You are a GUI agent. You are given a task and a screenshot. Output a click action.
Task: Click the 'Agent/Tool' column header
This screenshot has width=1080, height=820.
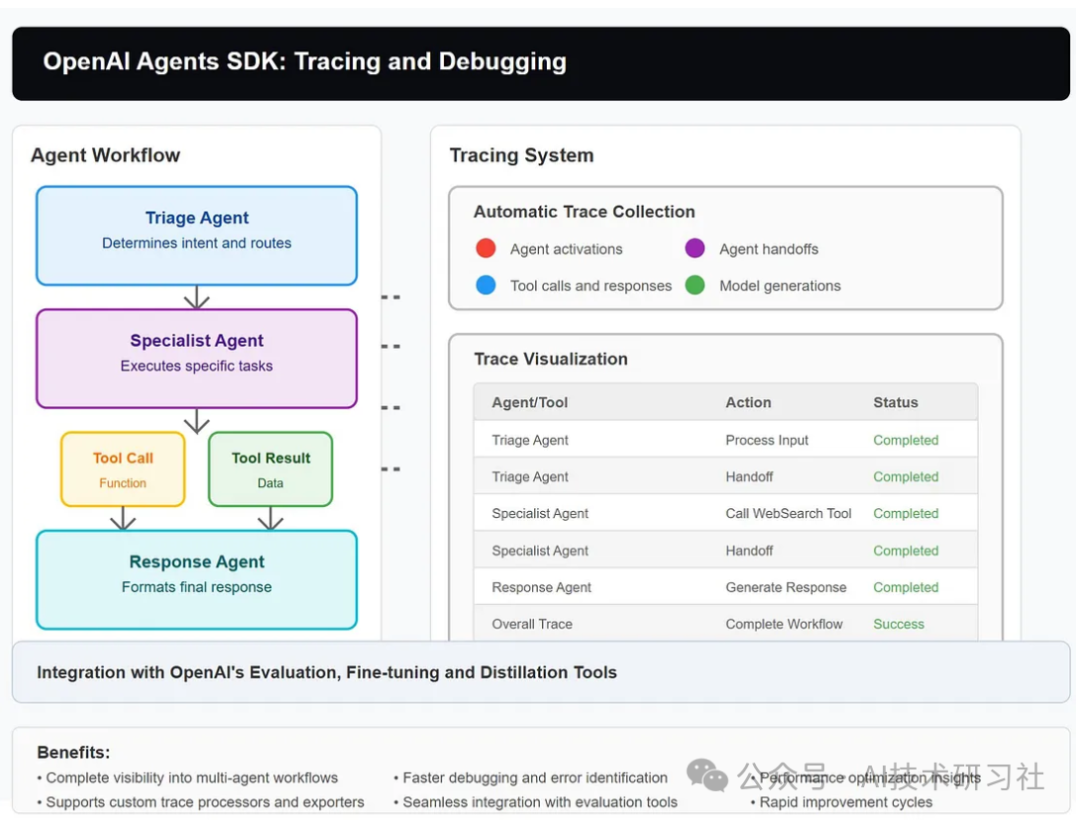click(530, 402)
